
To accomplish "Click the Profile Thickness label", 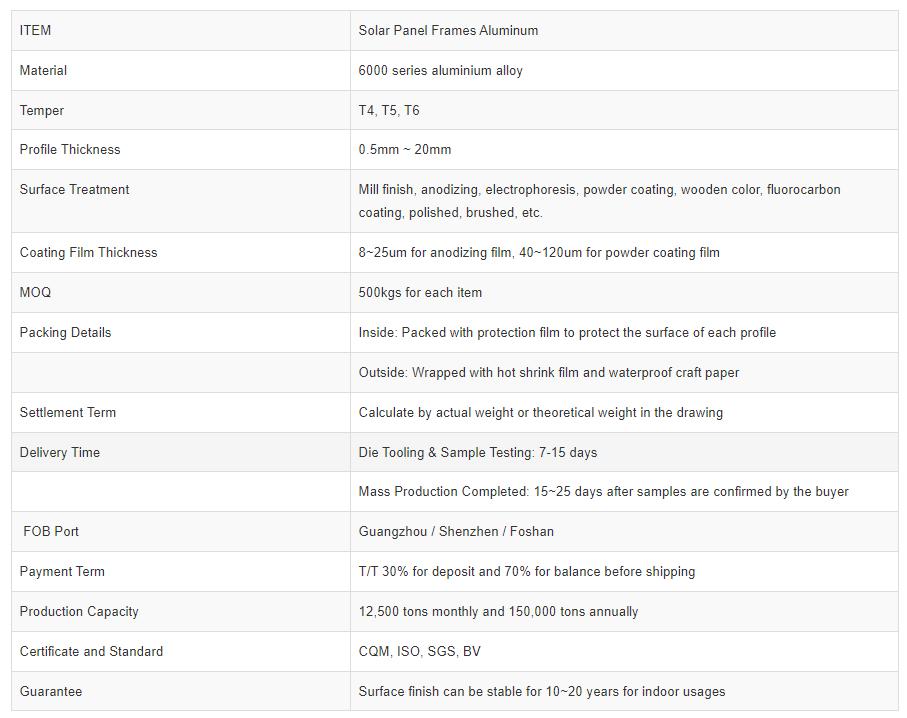I will tap(70, 150).
